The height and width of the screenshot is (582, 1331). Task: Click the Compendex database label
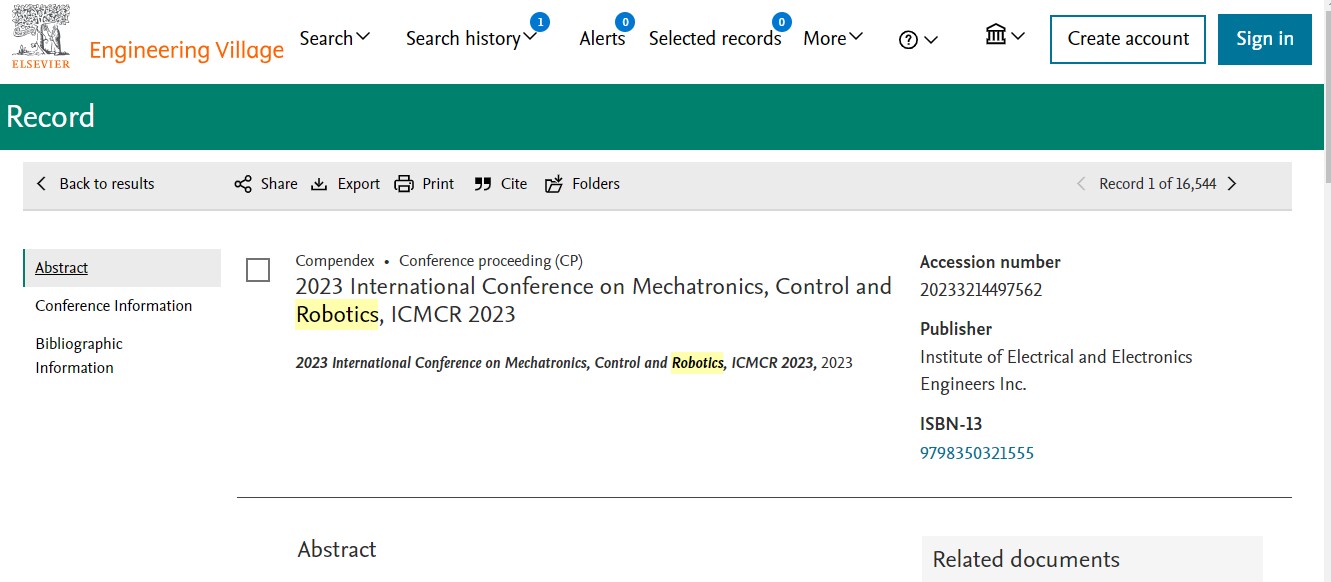point(335,261)
